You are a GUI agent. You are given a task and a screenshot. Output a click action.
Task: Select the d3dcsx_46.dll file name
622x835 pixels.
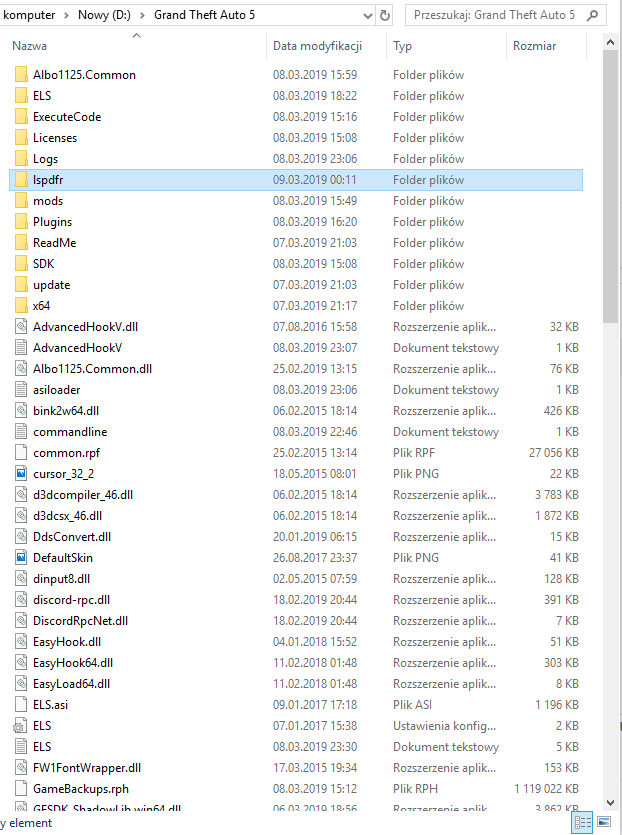tap(68, 515)
